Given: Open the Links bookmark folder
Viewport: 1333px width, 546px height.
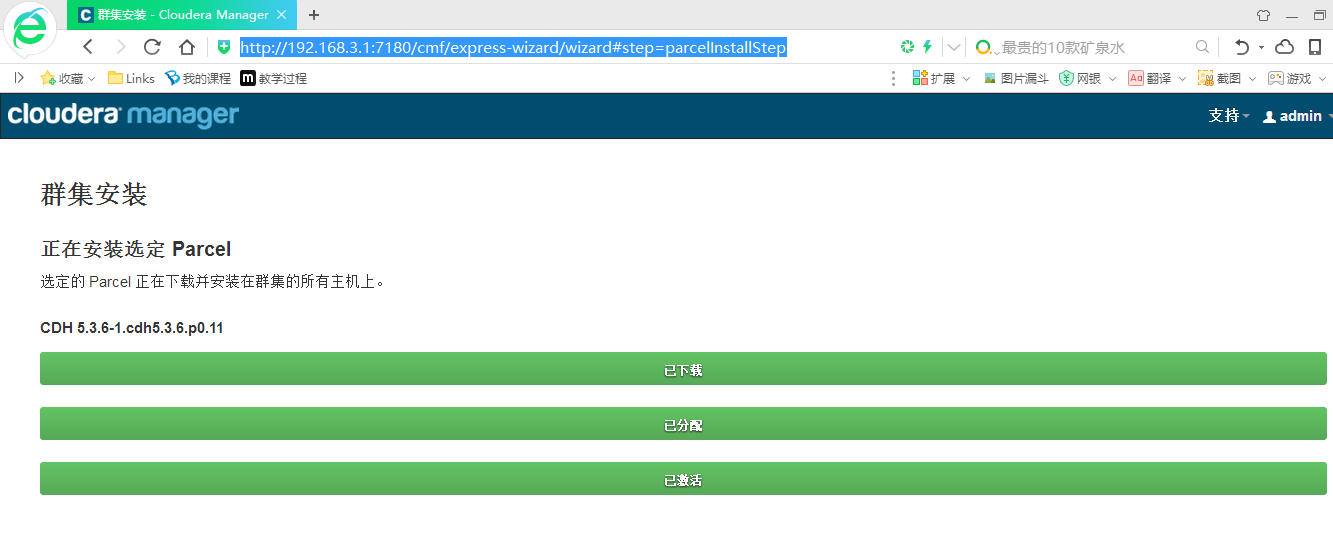Looking at the screenshot, I should tap(131, 78).
